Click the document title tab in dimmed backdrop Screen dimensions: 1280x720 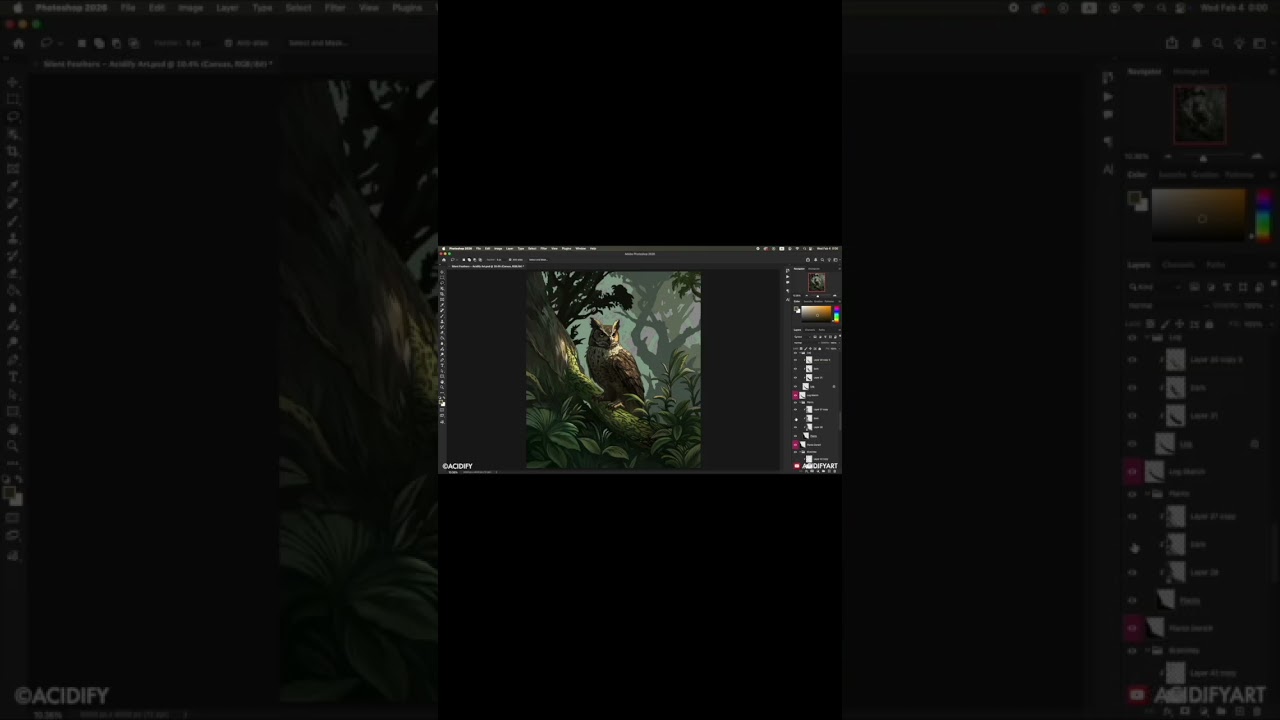[x=157, y=64]
